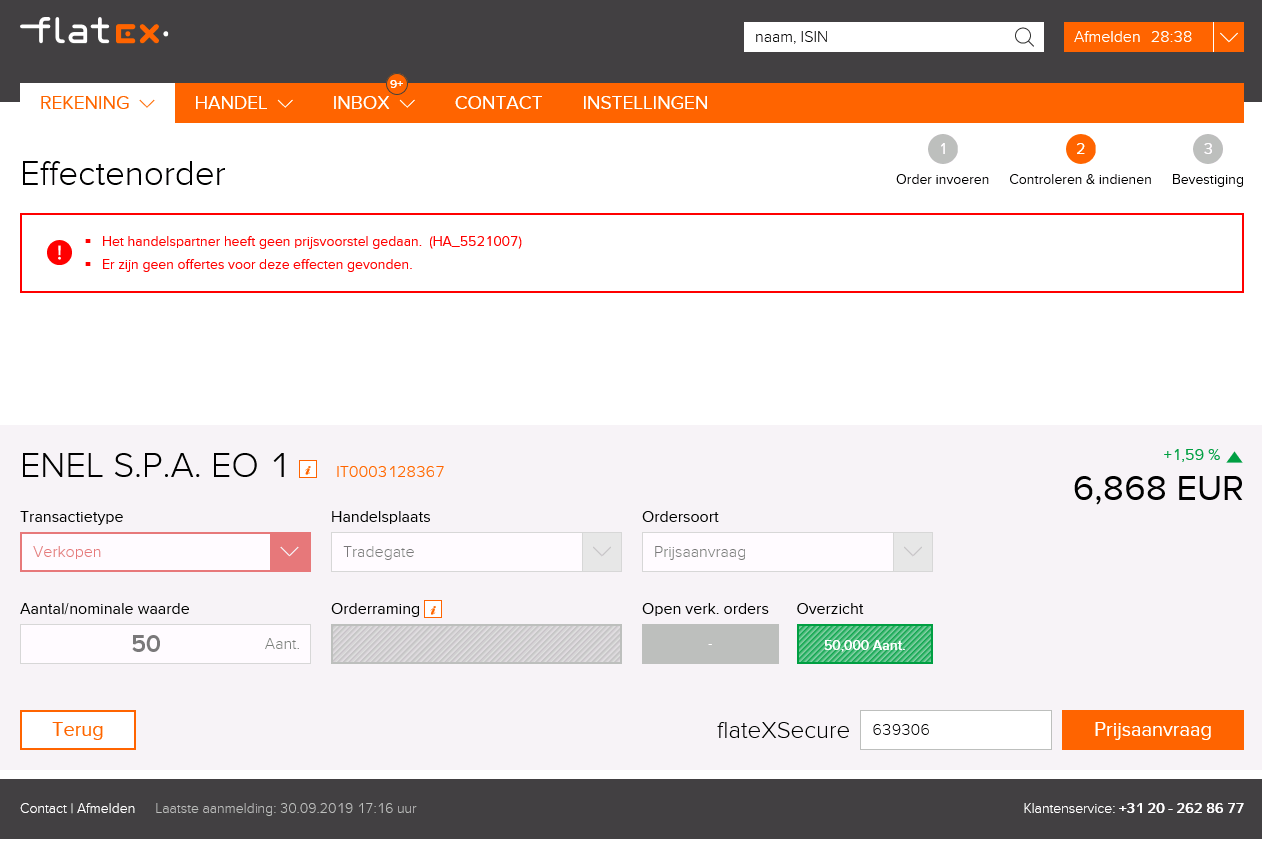The width and height of the screenshot is (1262, 841).
Task: Click the red error exclamation icon
Action: [x=59, y=253]
